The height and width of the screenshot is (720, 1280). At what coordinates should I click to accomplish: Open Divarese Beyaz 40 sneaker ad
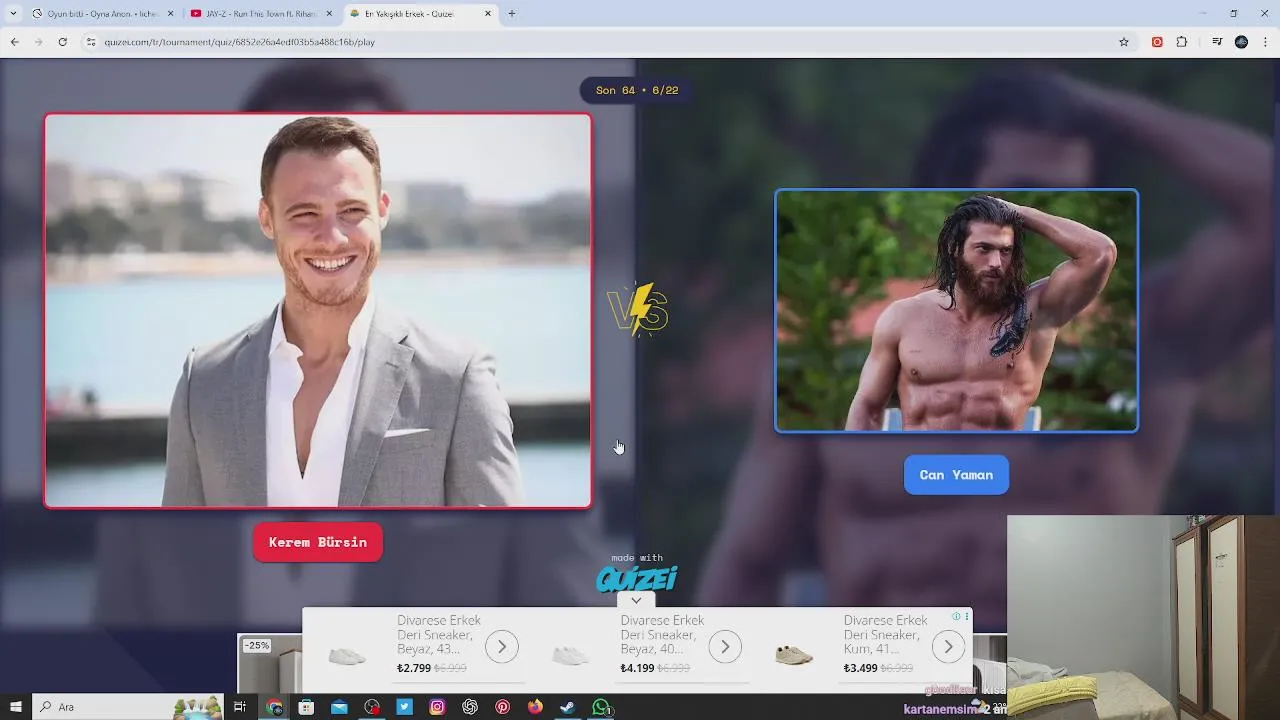point(660,635)
